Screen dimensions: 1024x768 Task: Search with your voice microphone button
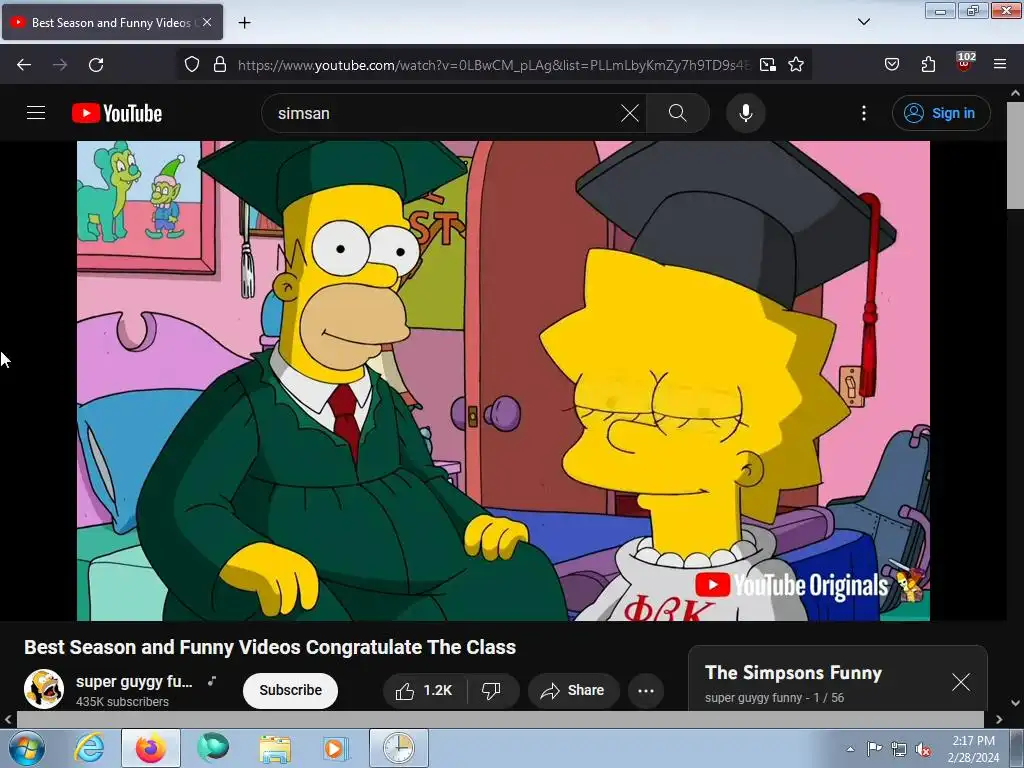click(x=746, y=113)
